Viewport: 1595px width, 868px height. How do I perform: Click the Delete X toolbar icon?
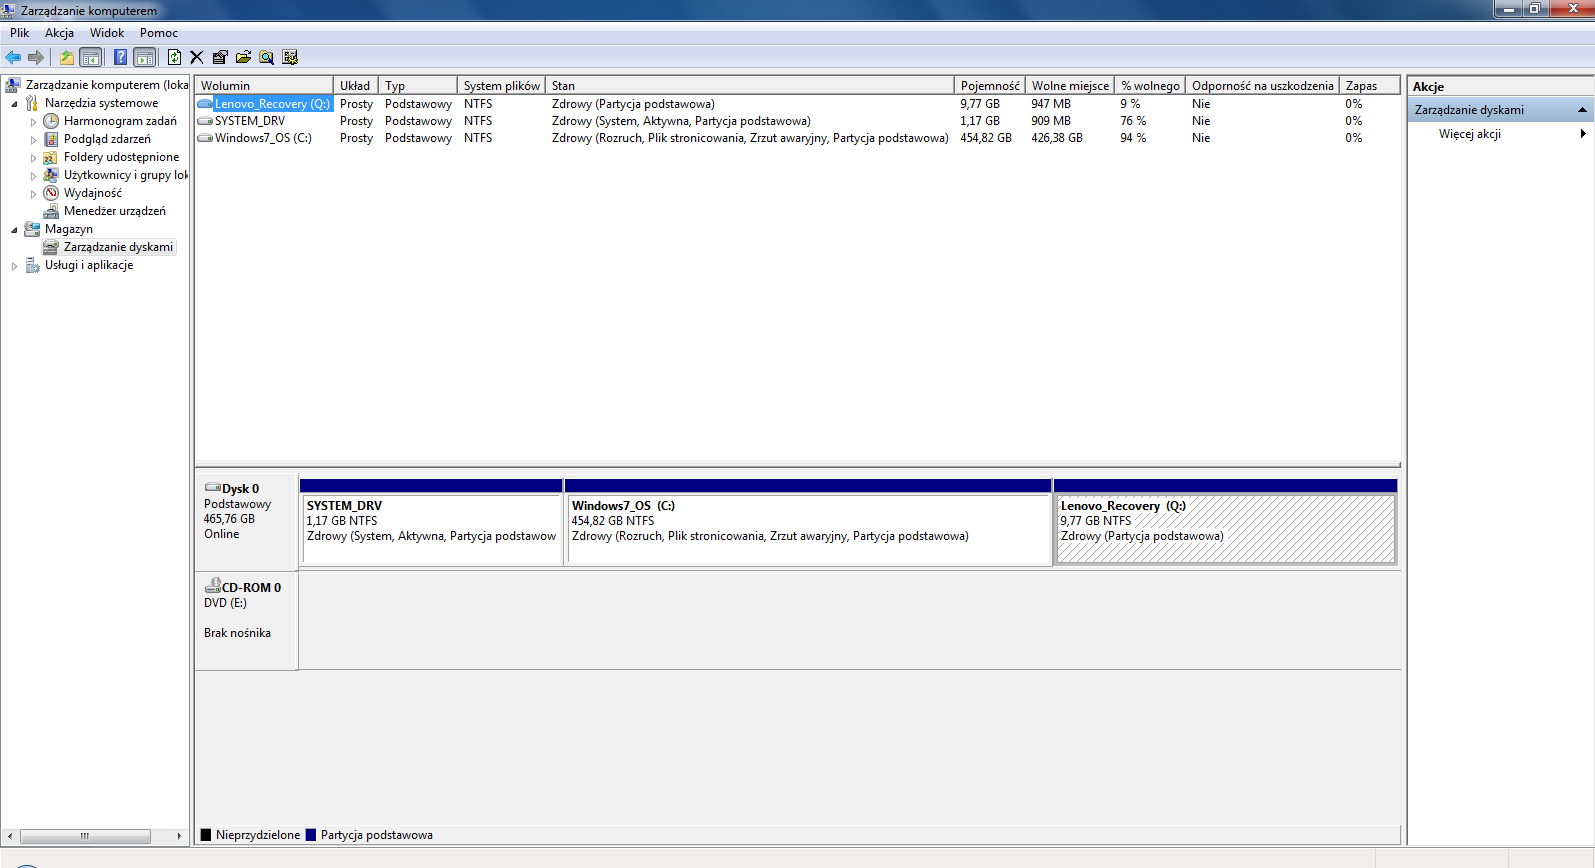click(x=197, y=58)
